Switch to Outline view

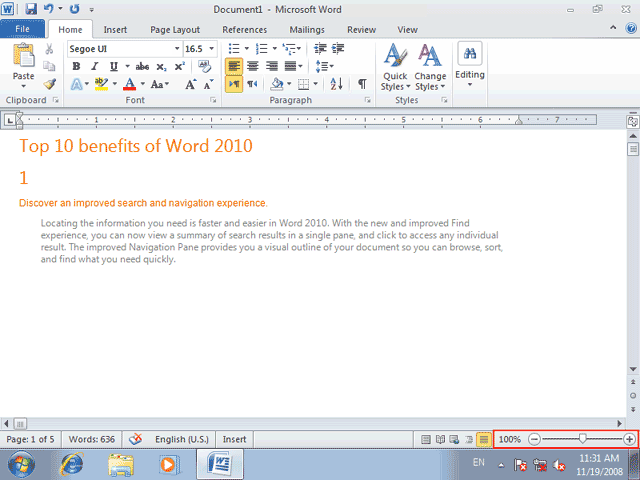[x=469, y=440]
